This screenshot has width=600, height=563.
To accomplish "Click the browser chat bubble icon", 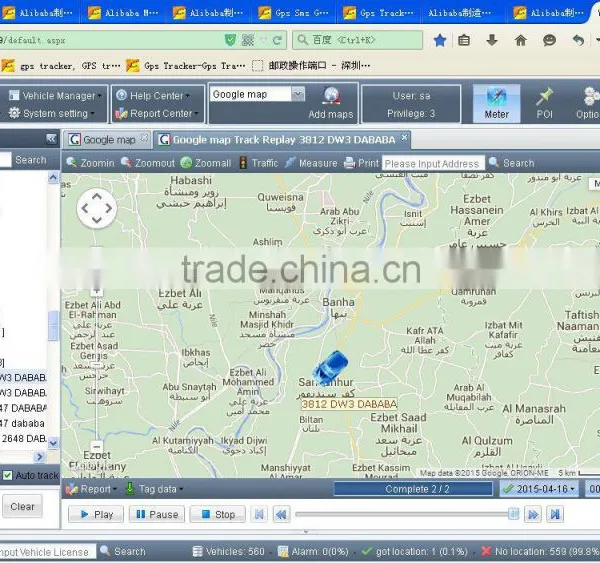I will click(x=549, y=40).
